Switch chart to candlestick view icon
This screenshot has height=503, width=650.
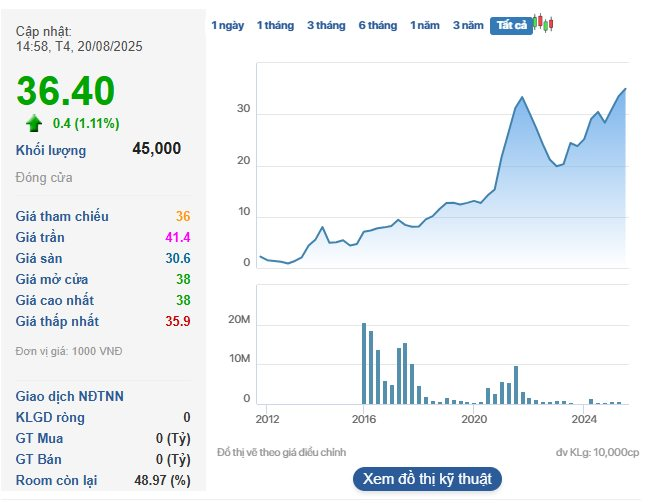click(543, 23)
